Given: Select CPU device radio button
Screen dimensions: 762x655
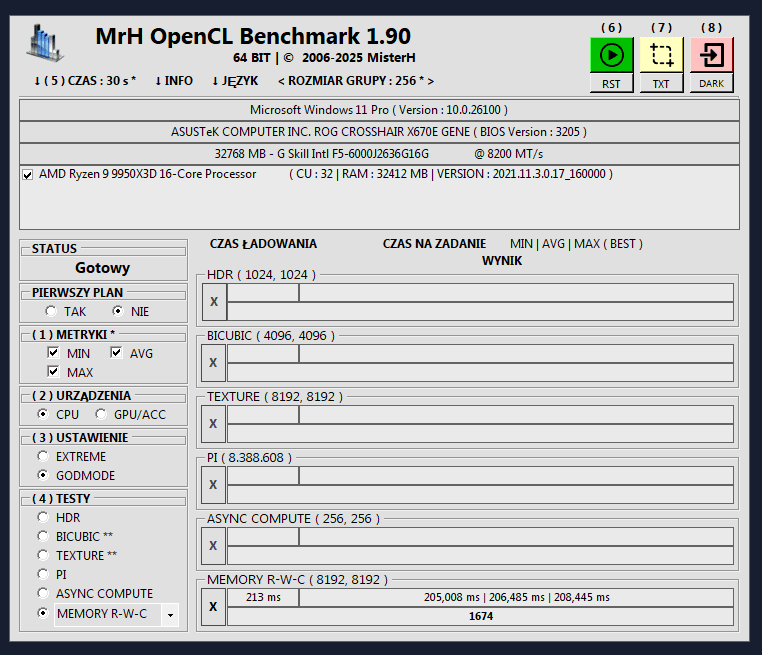Looking at the screenshot, I should tap(43, 414).
